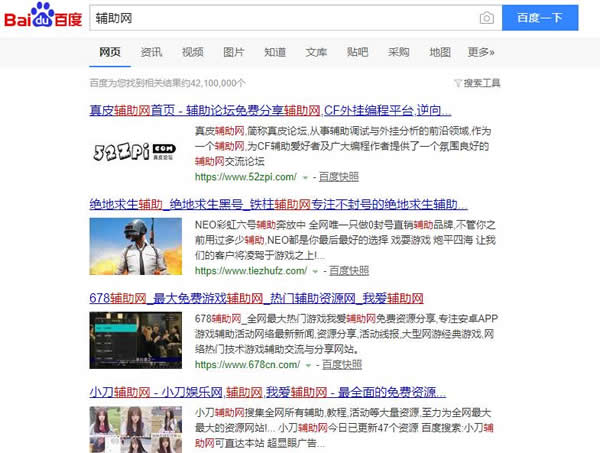Open the 知道 tab
The image size is (600, 453).
coord(275,52)
